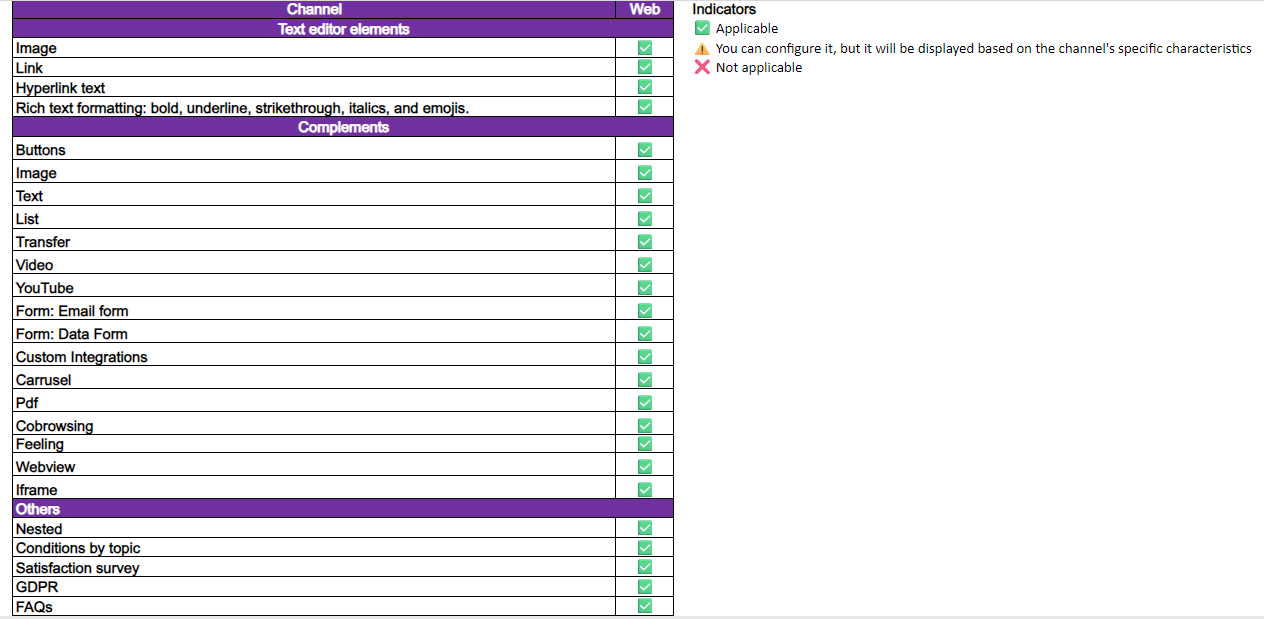This screenshot has height=619, width=1264.
Task: Click the green Applicable indicator icon in legend
Action: 702,28
